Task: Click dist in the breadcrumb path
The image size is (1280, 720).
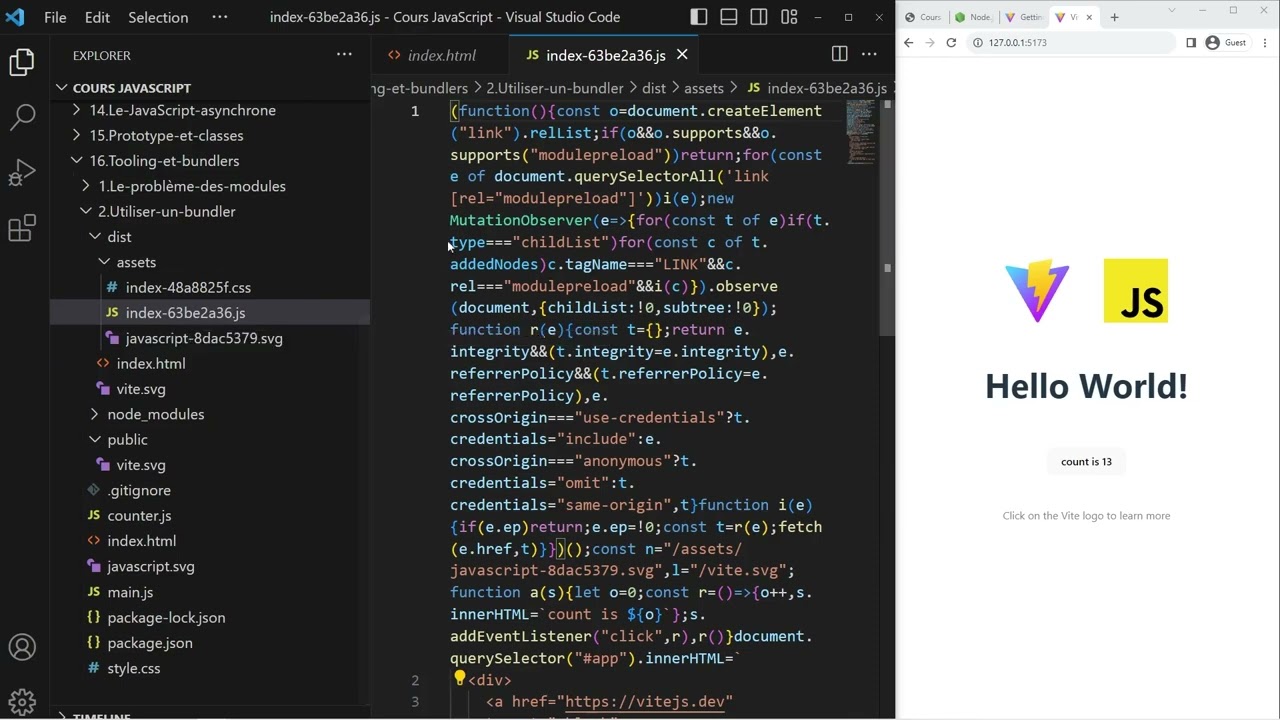Action: point(654,88)
